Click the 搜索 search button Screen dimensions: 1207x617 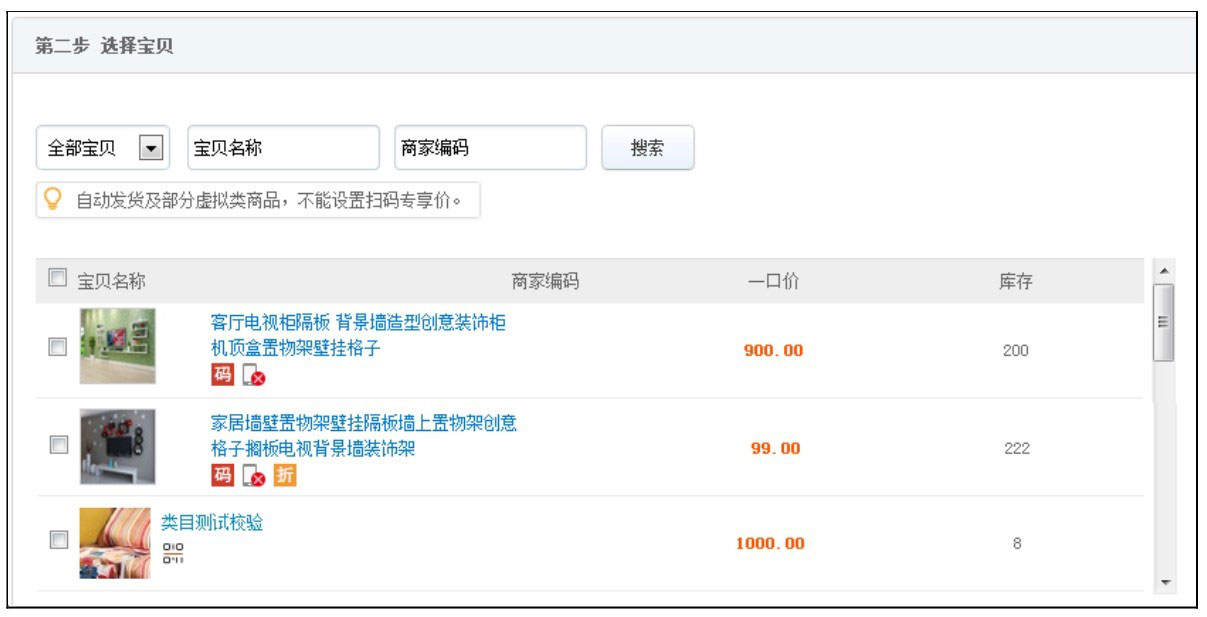pos(648,147)
